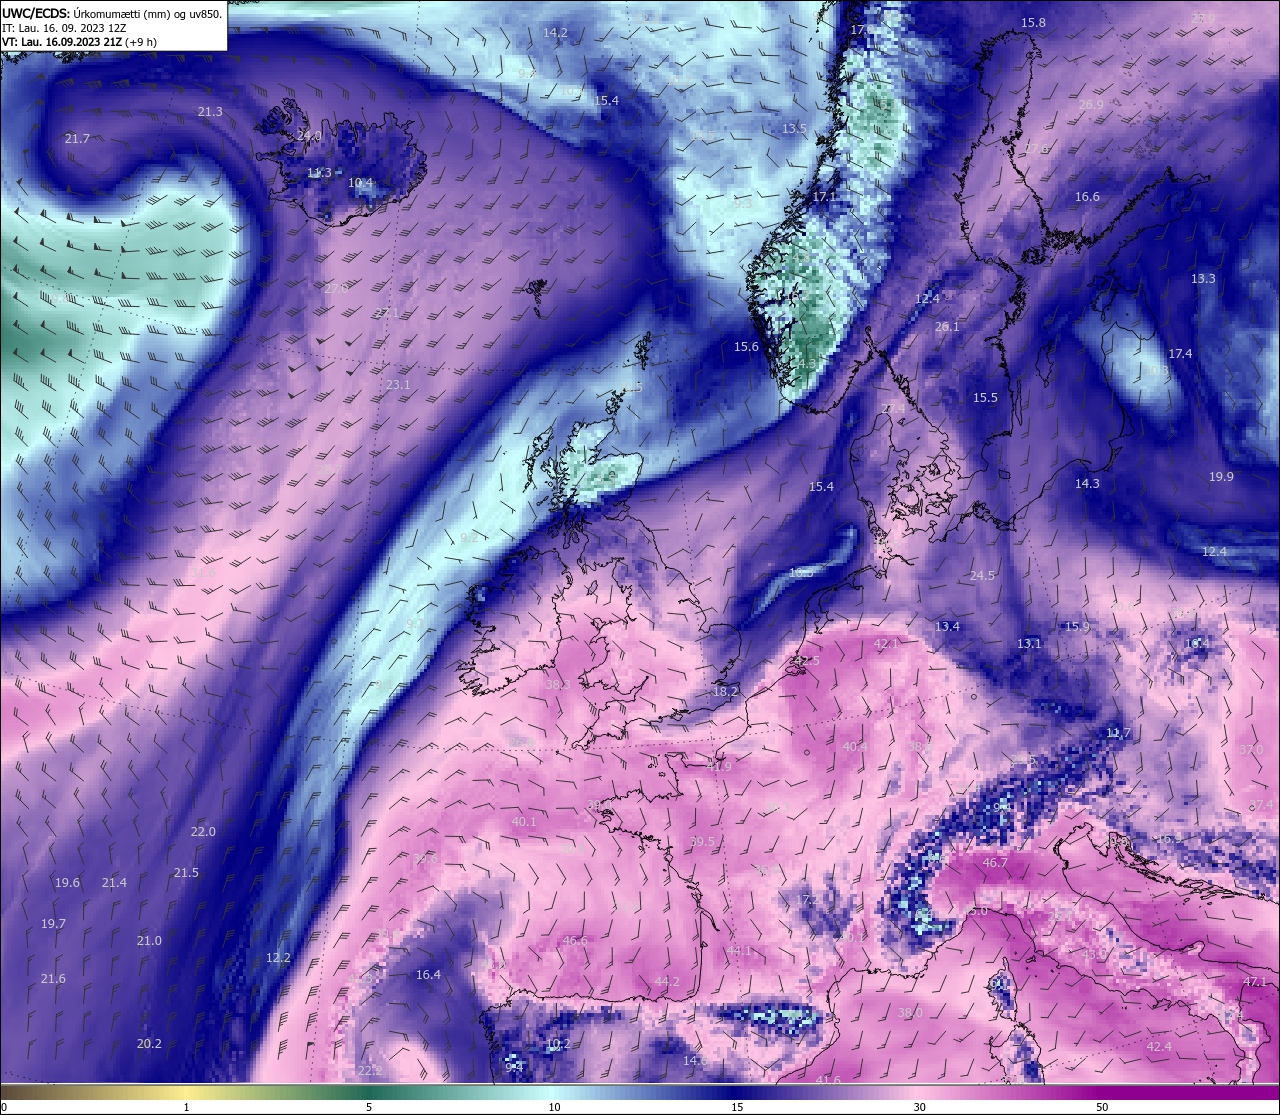The height and width of the screenshot is (1115, 1280).
Task: Select the 46.7 value on the map
Action: coord(995,863)
